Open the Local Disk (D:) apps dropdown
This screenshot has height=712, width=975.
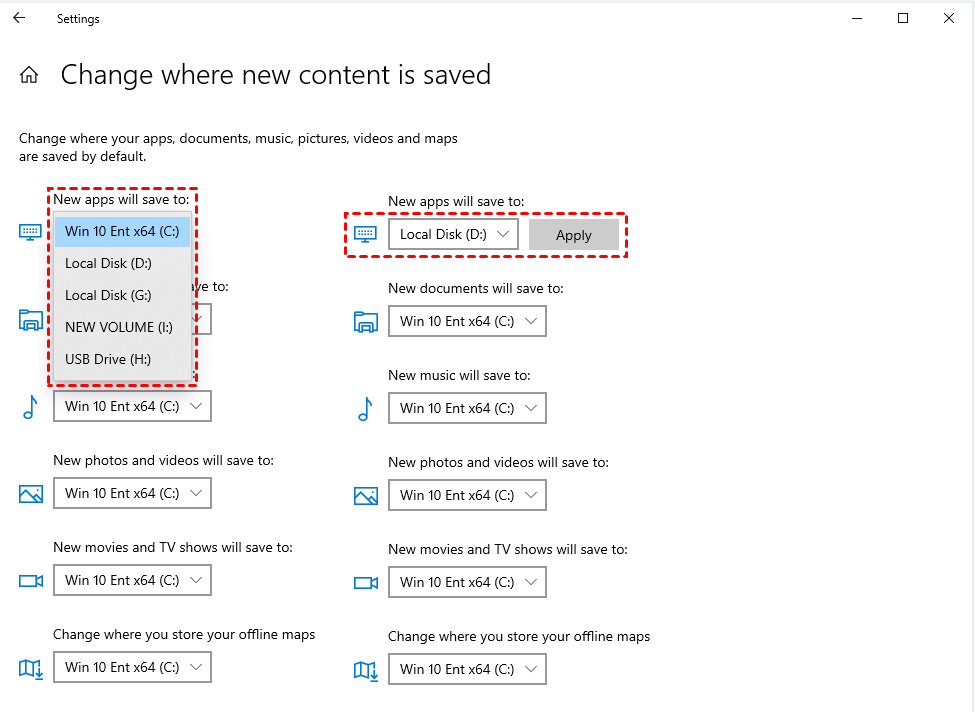[x=454, y=235]
